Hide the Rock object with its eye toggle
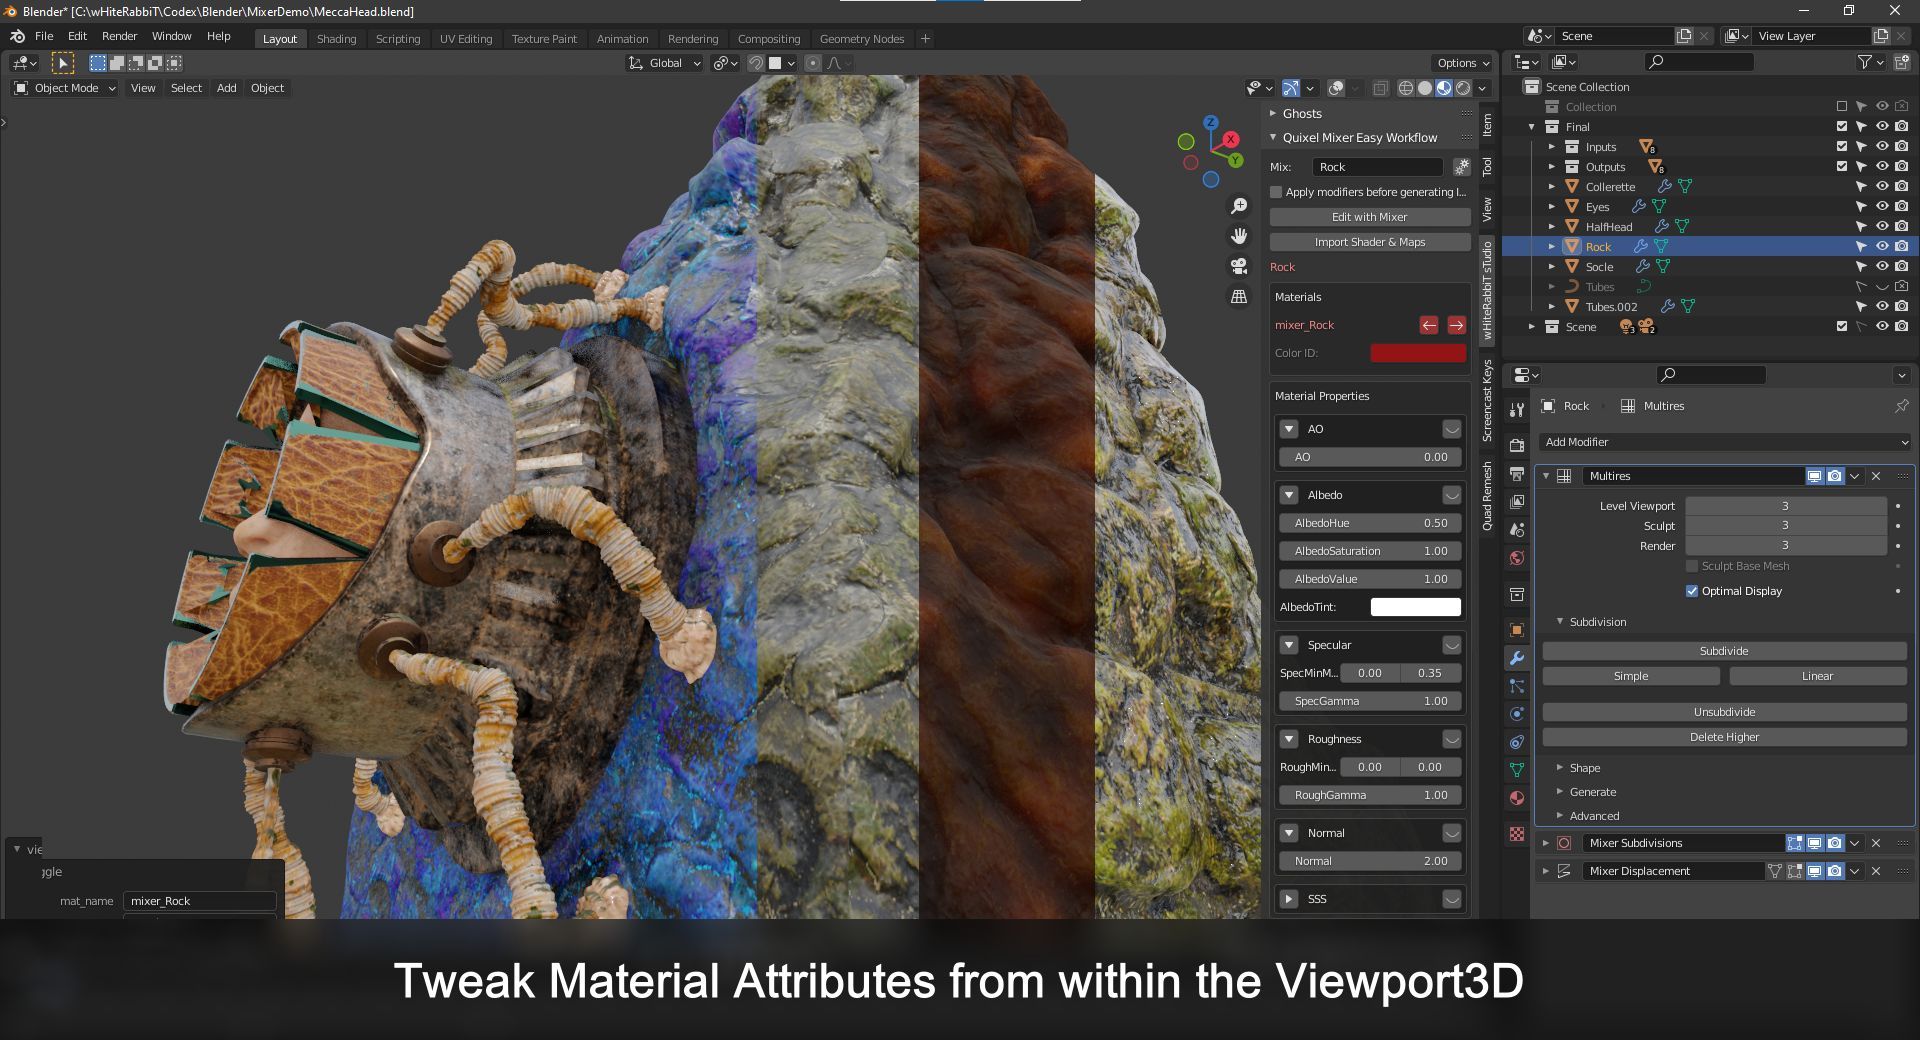Viewport: 1920px width, 1040px height. [x=1881, y=246]
